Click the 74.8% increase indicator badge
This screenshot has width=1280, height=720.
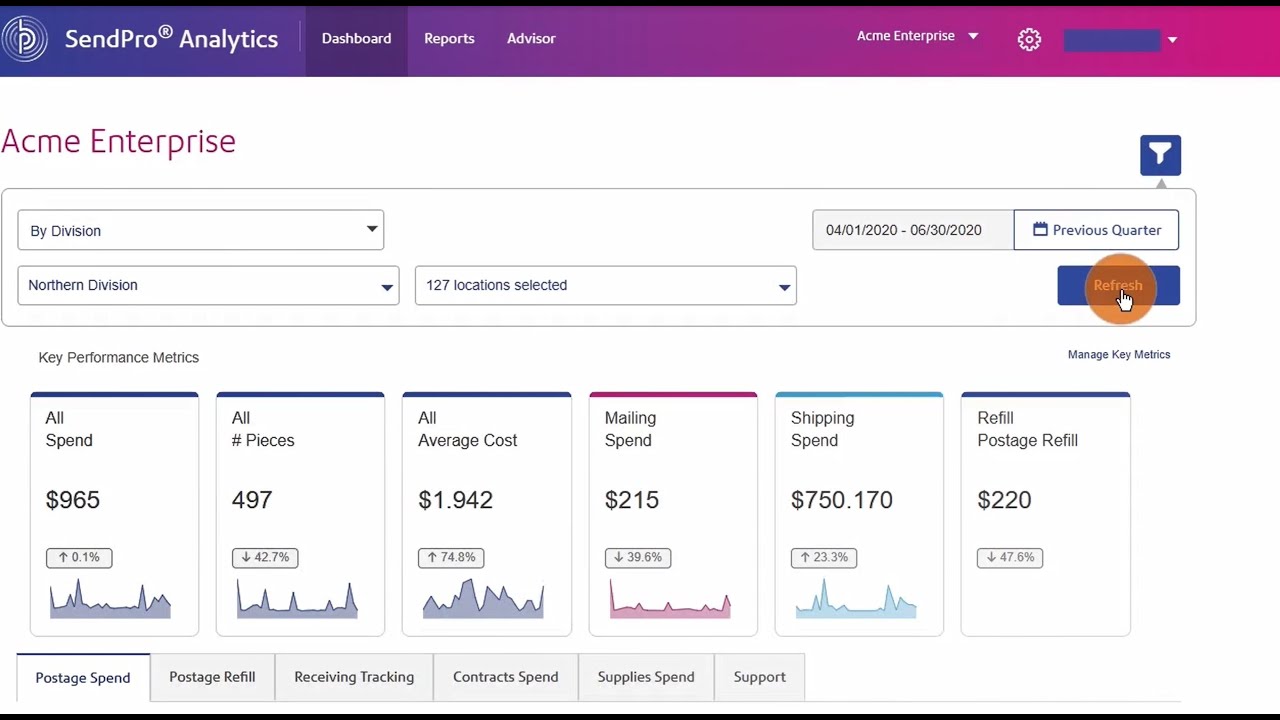point(451,557)
